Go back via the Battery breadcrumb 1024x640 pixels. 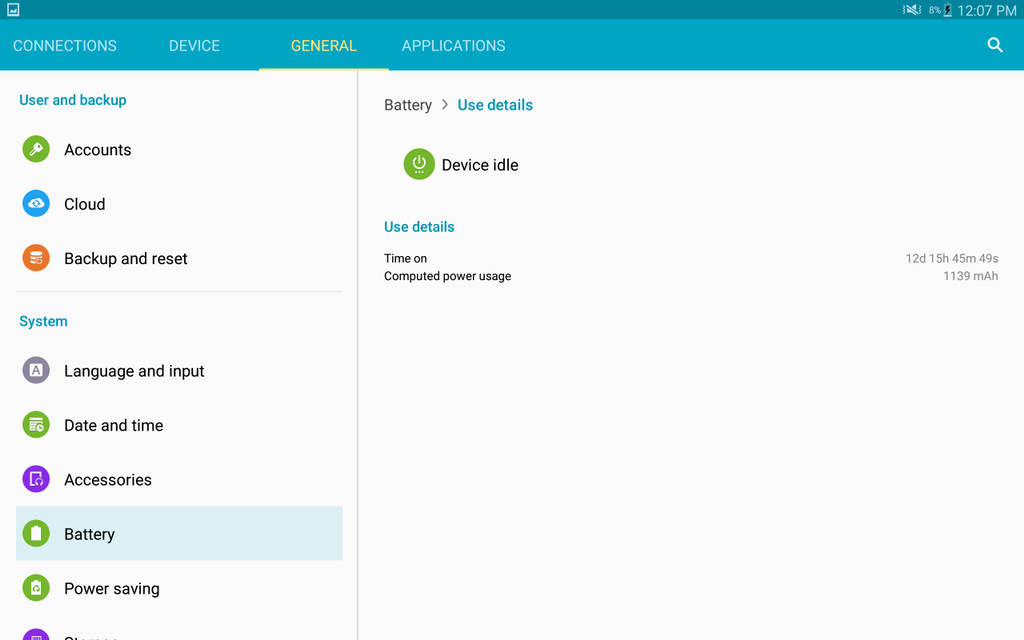pyautogui.click(x=408, y=105)
